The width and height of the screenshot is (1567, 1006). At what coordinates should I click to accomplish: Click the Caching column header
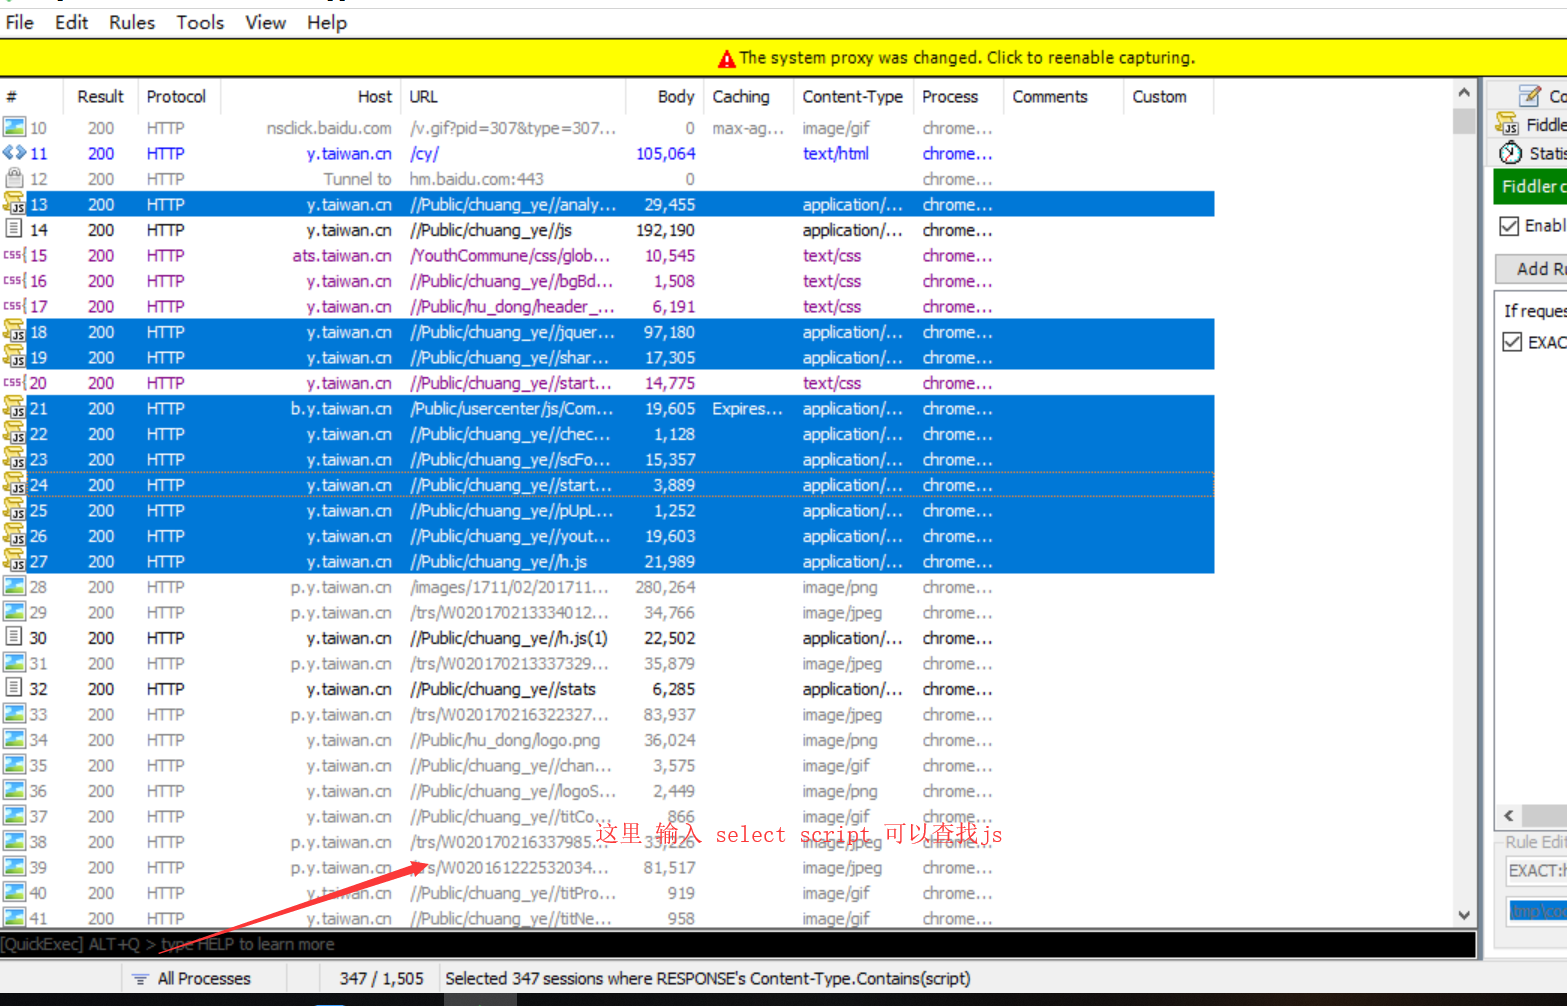(x=748, y=97)
